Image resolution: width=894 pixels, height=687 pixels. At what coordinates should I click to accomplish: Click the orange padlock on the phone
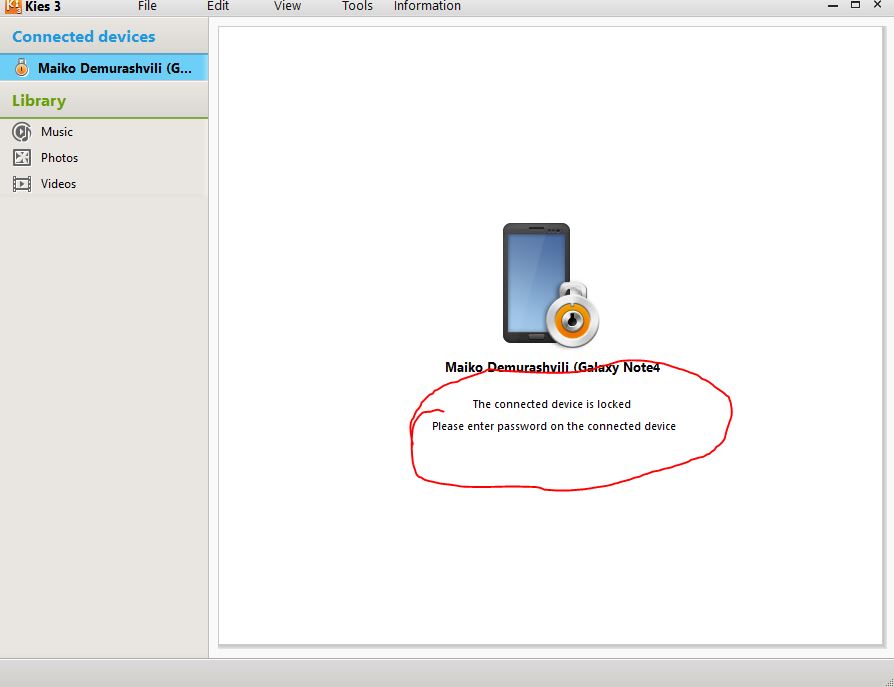572,315
